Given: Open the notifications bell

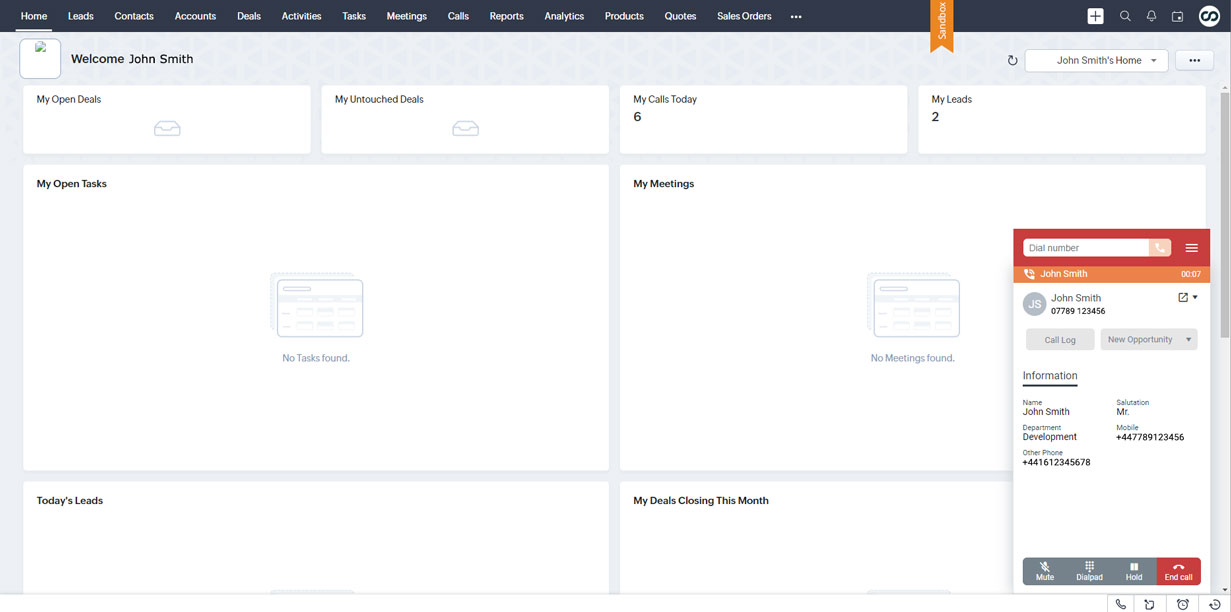Looking at the screenshot, I should tap(1151, 16).
